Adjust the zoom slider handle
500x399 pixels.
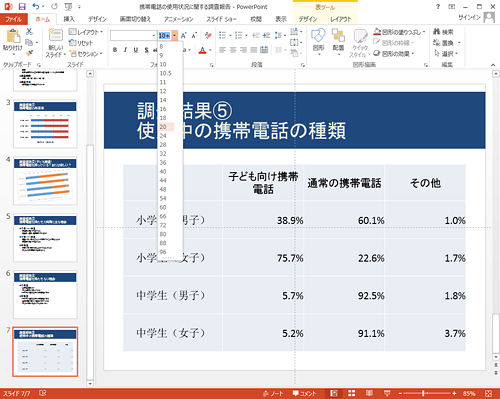pyautogui.click(x=423, y=393)
